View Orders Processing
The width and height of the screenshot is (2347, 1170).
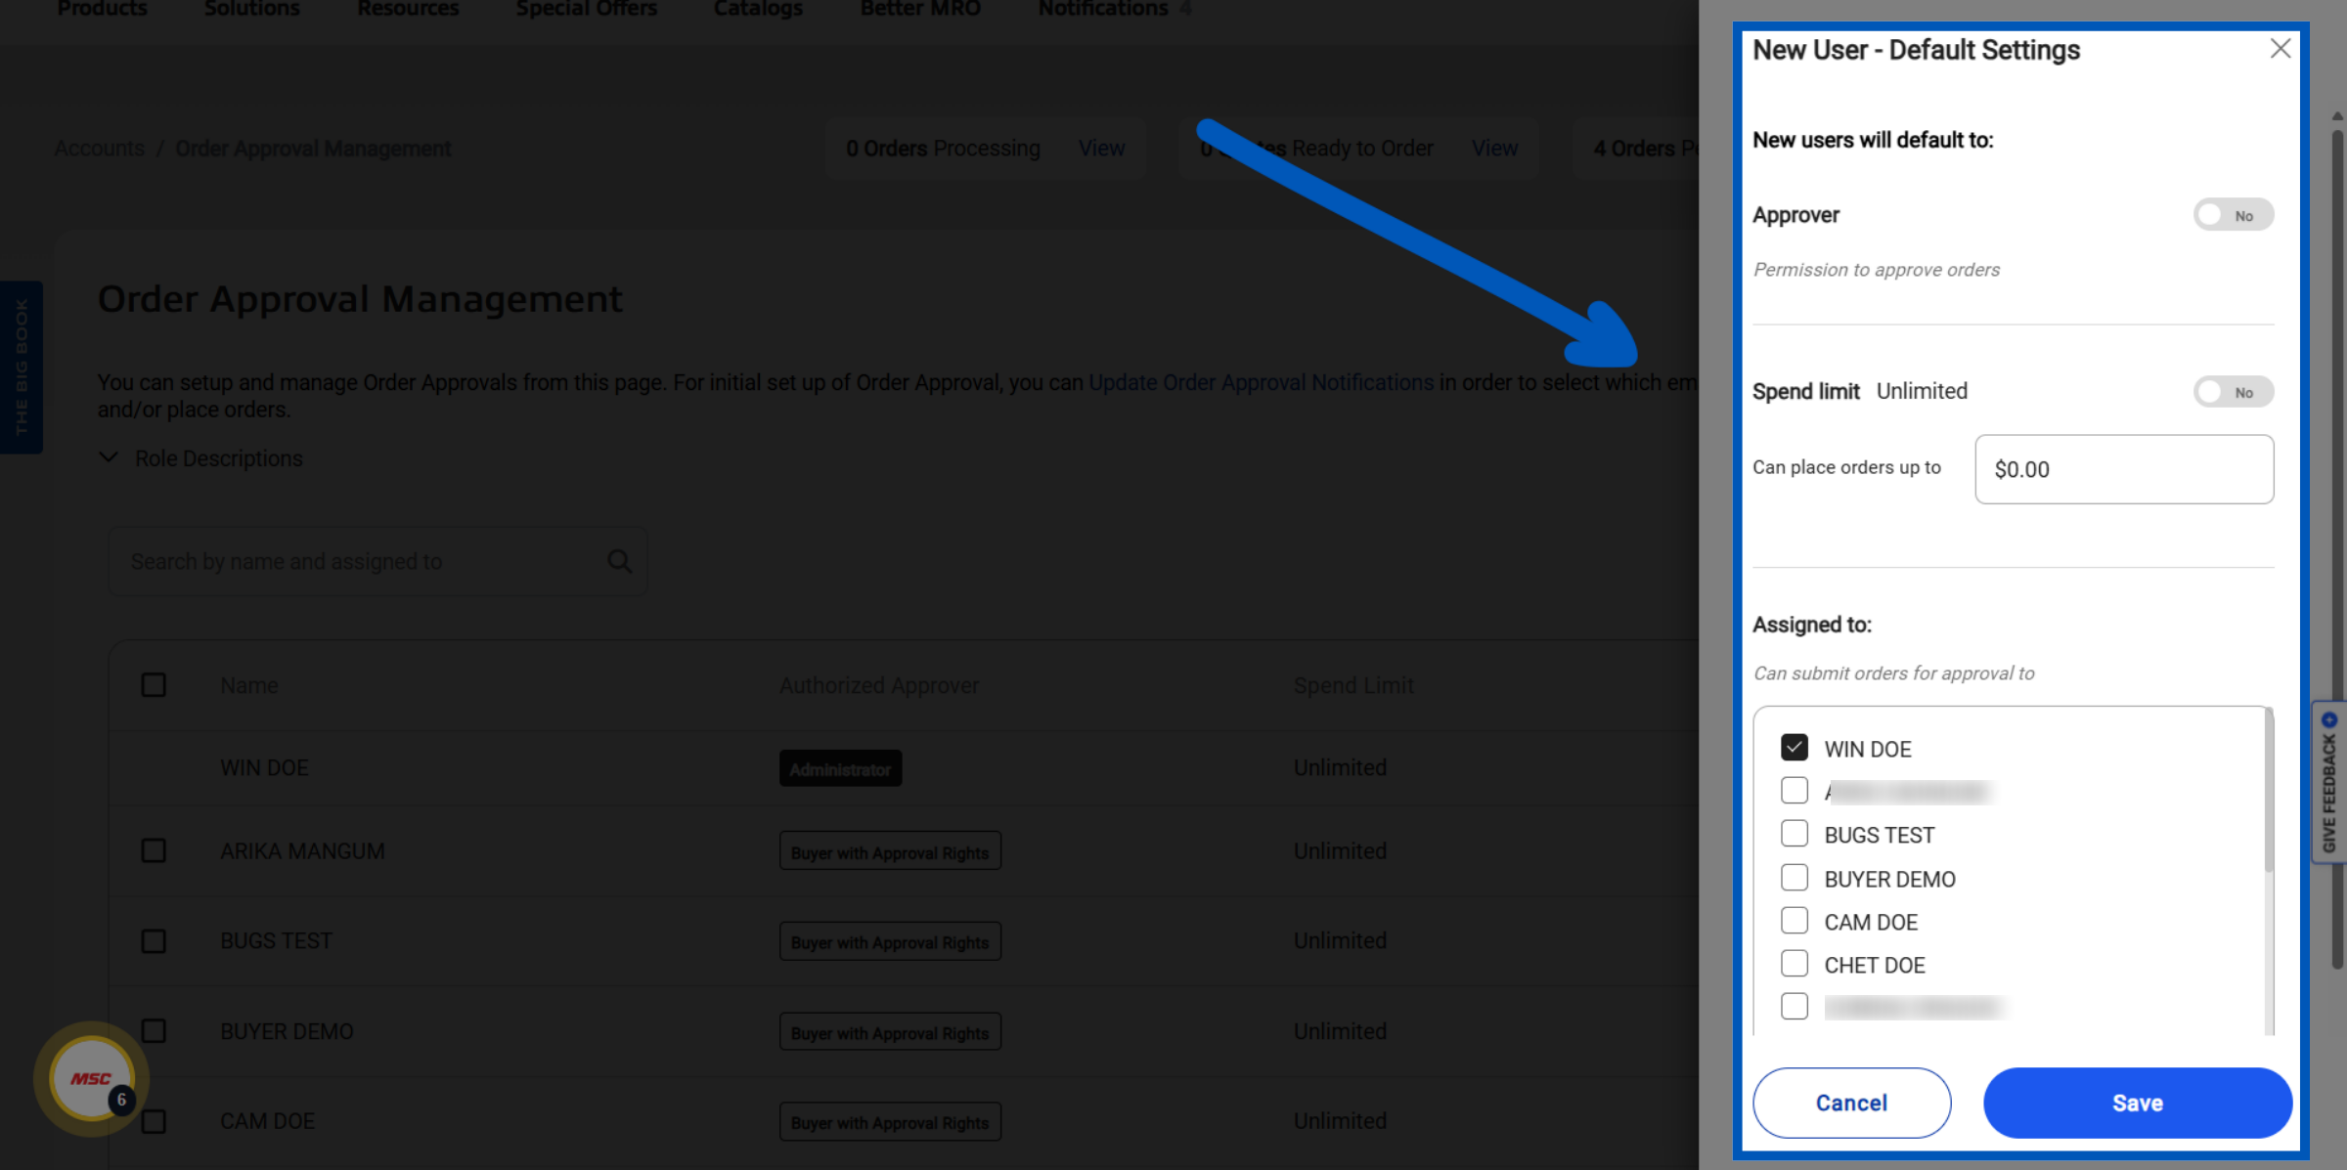pos(1101,148)
